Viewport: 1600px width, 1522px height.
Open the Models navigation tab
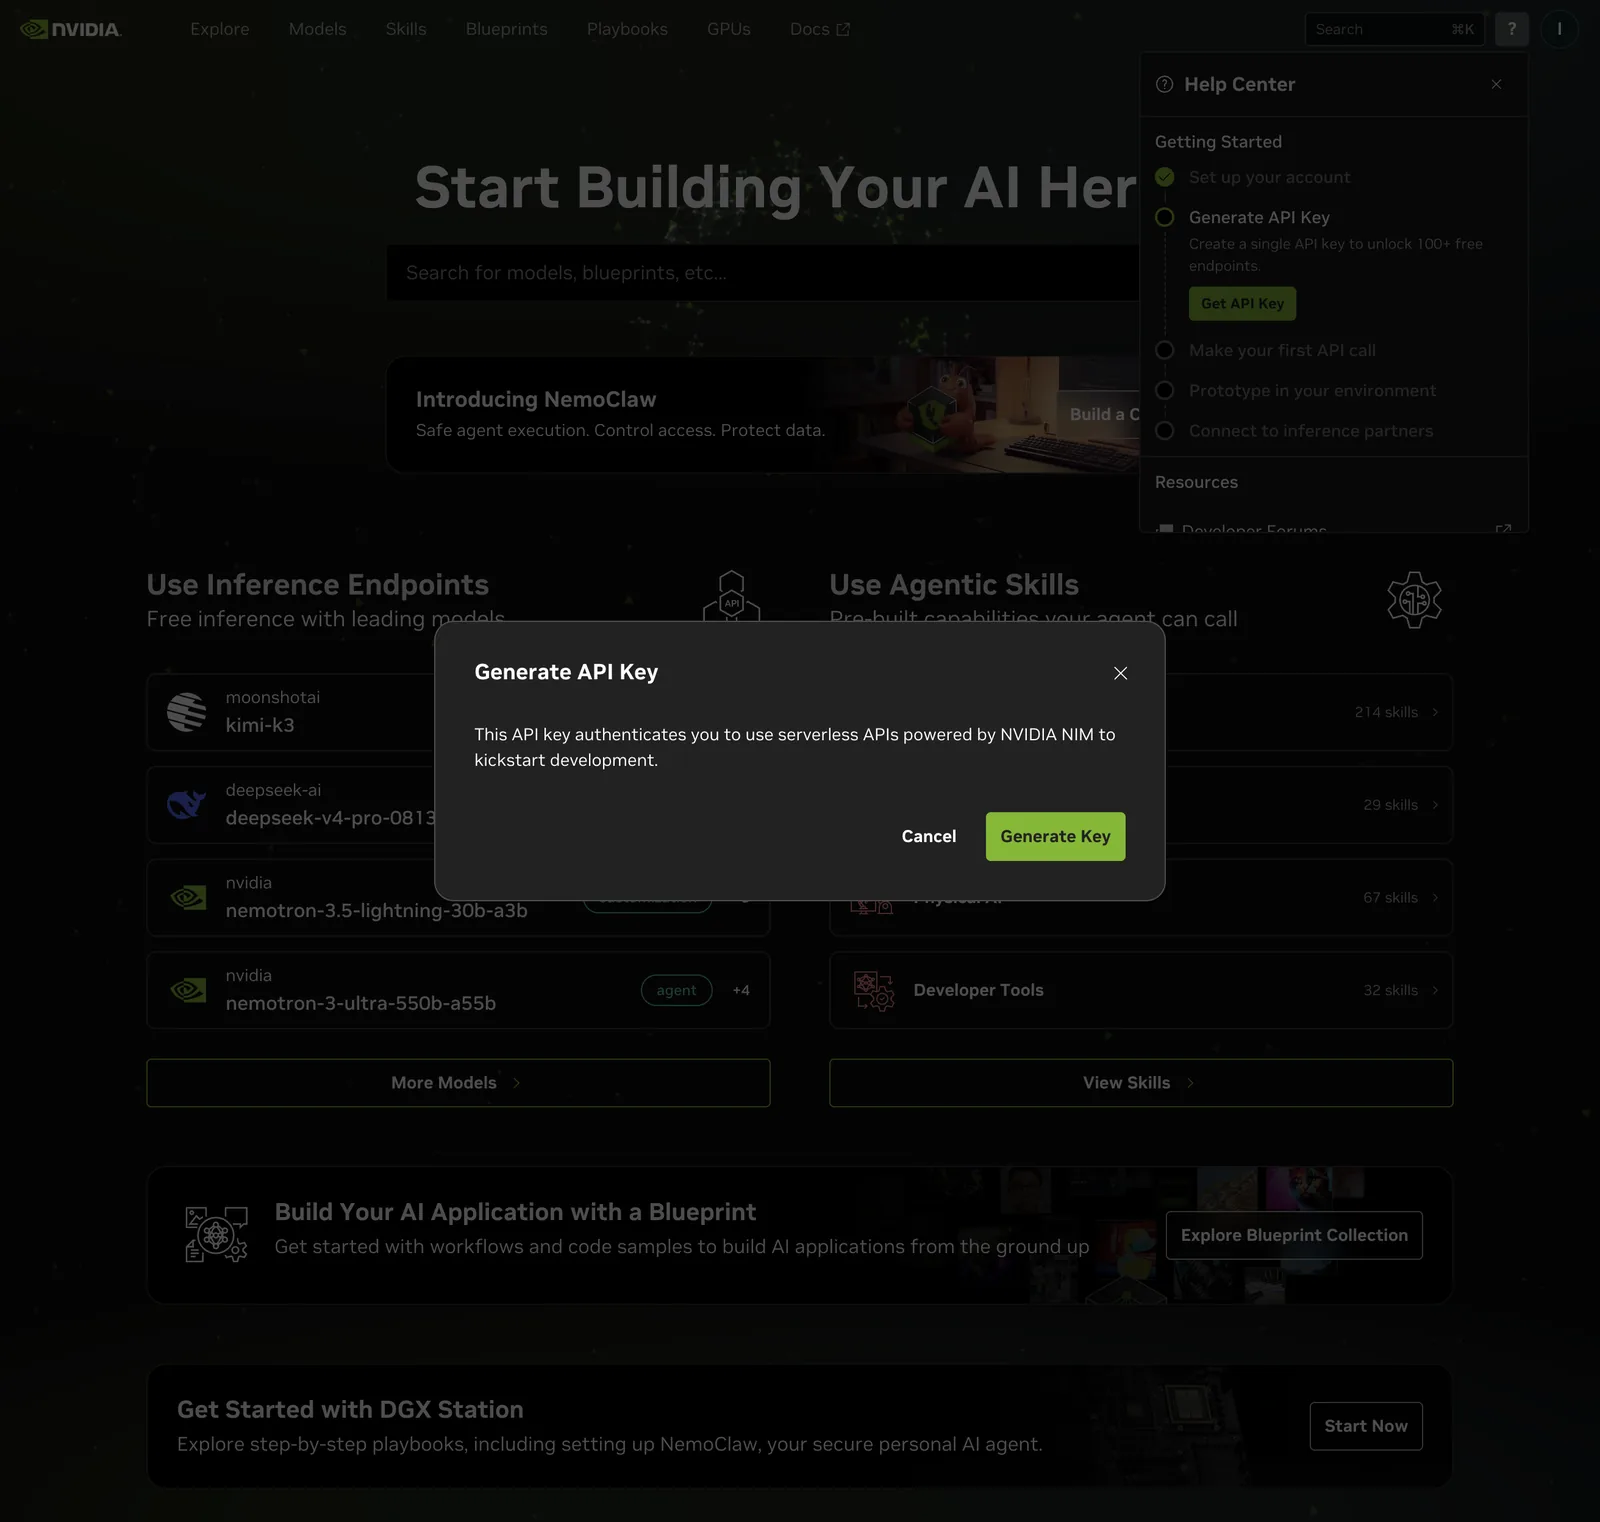317,29
